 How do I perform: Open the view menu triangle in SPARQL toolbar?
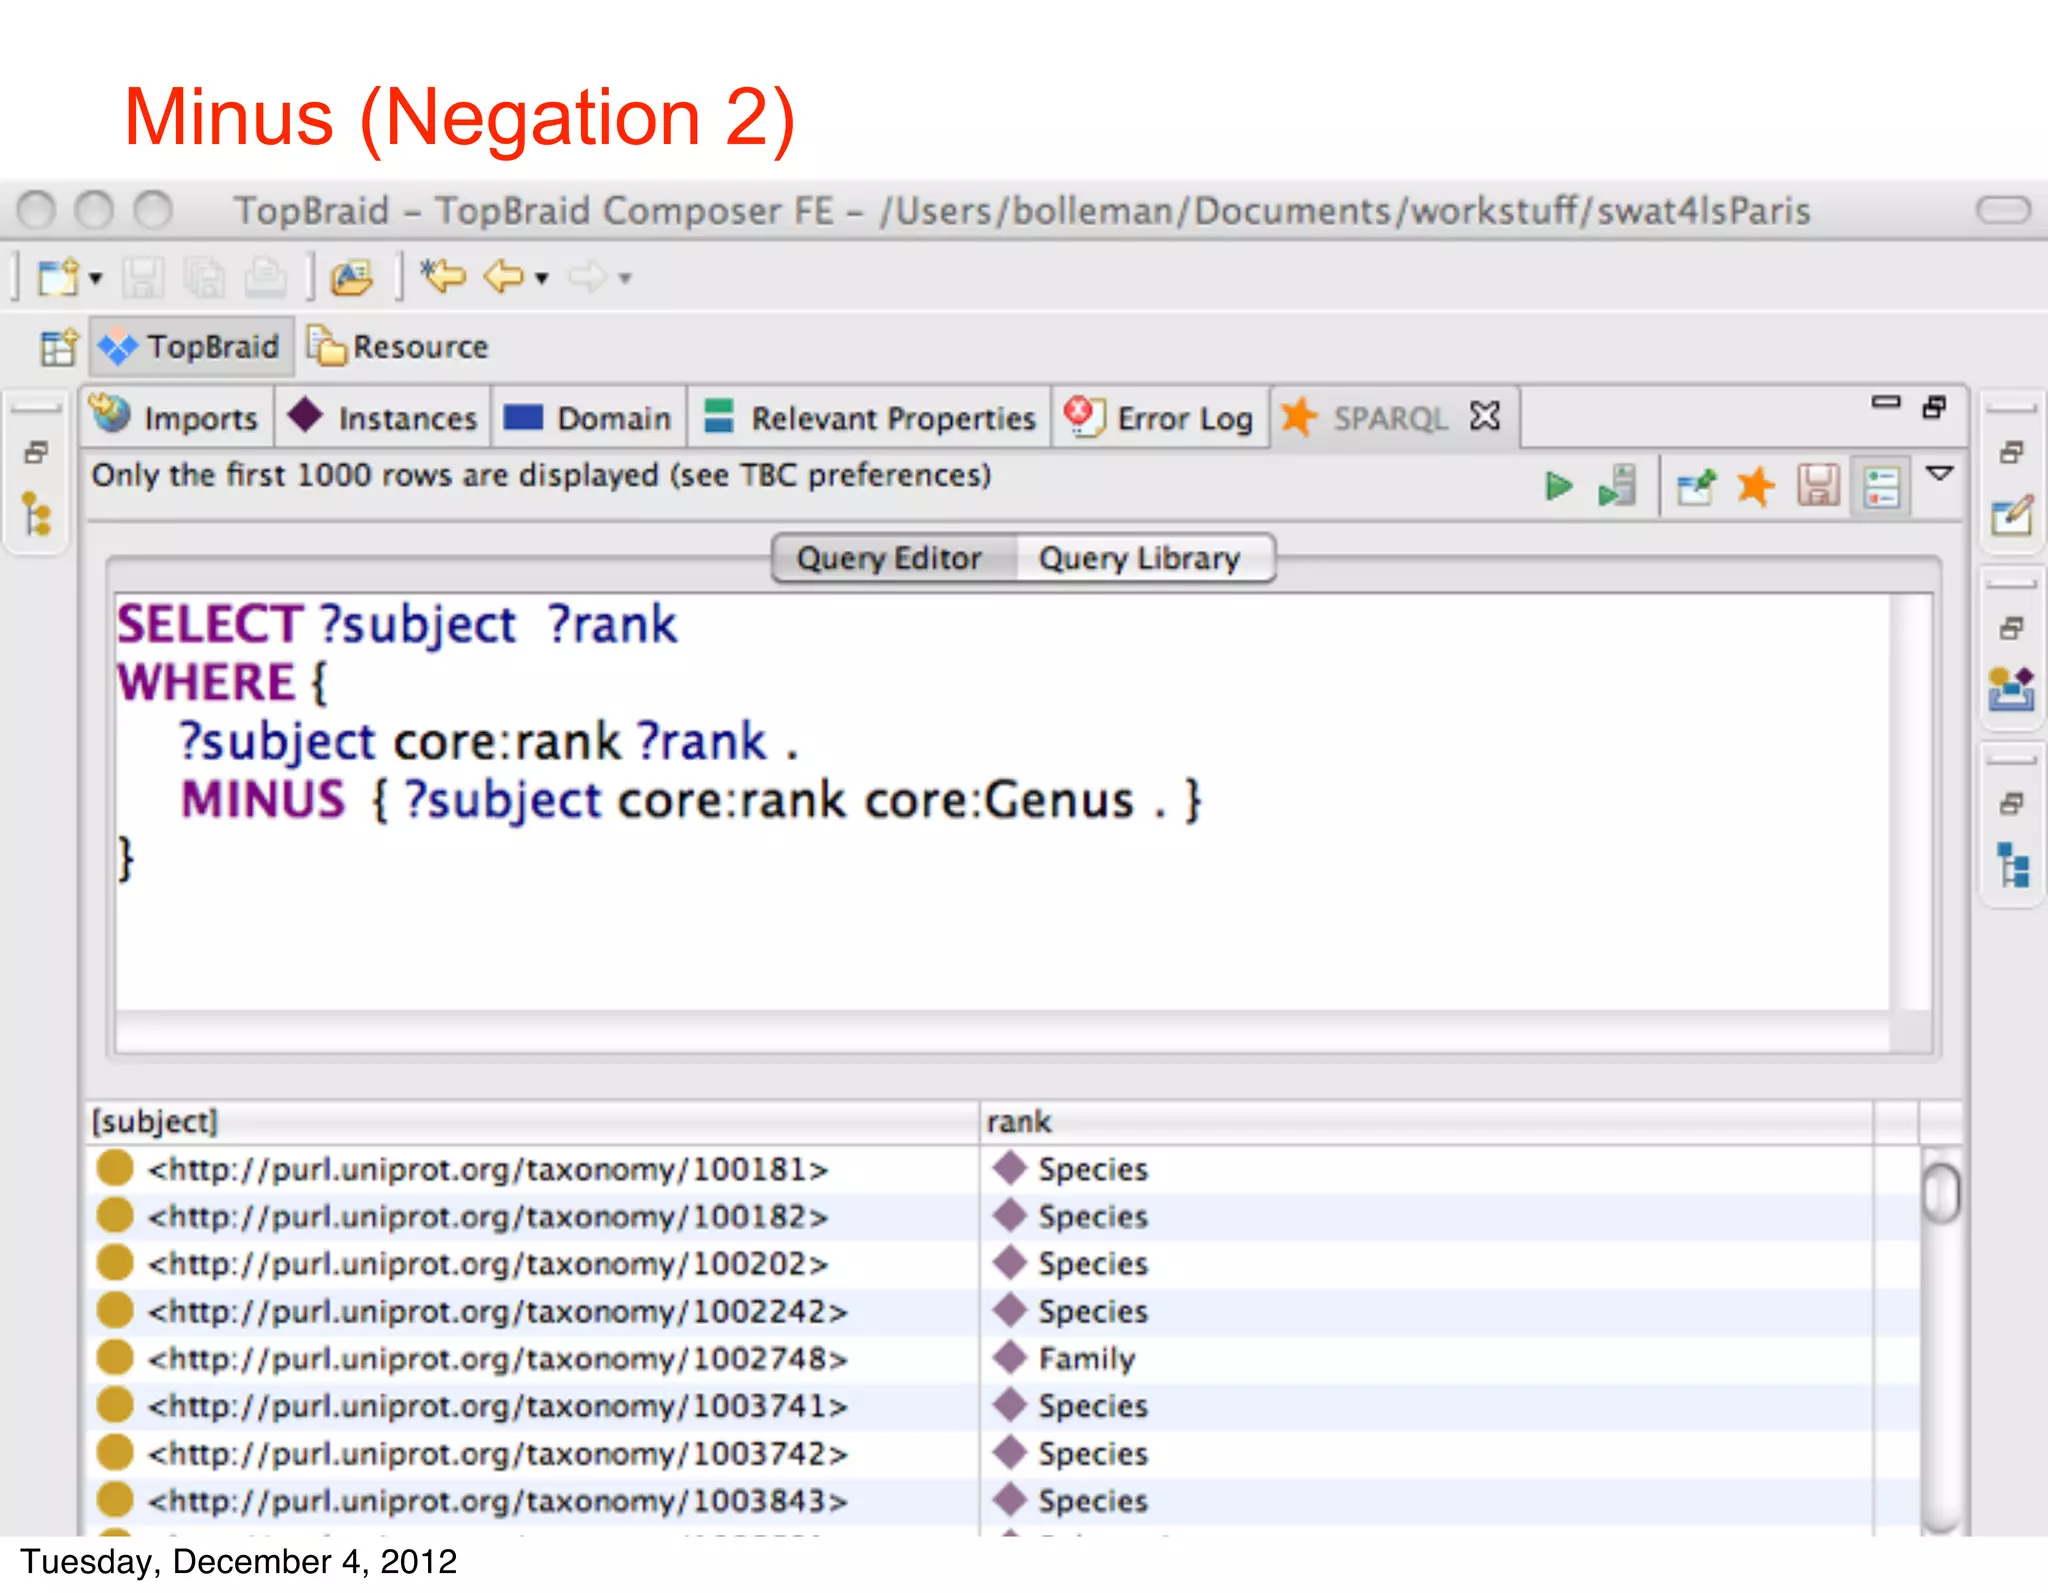[x=1939, y=474]
